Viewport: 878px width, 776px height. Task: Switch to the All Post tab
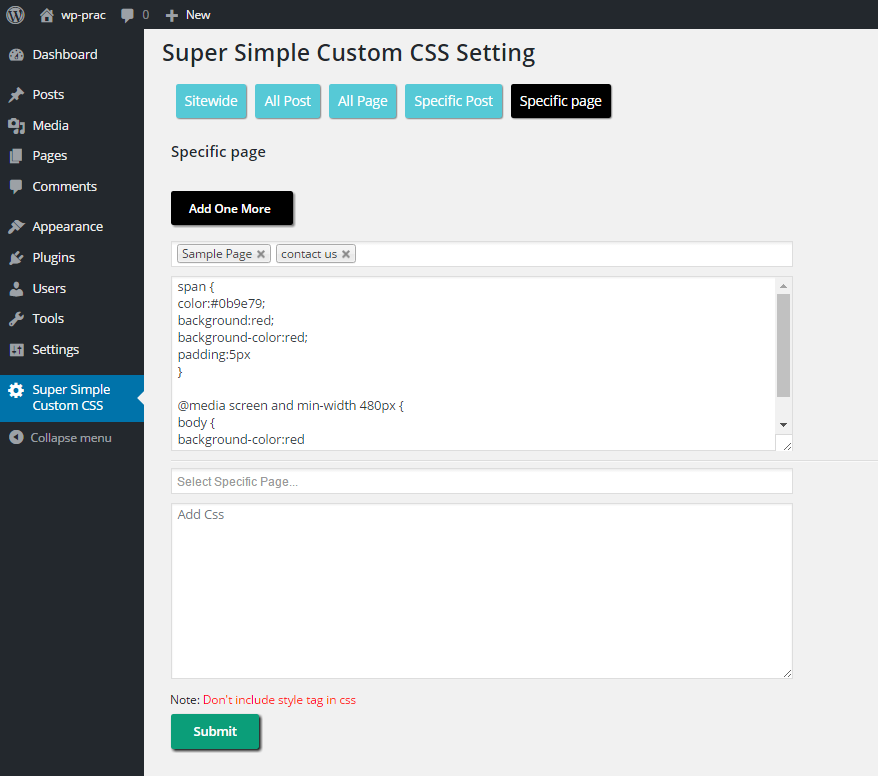[x=288, y=101]
